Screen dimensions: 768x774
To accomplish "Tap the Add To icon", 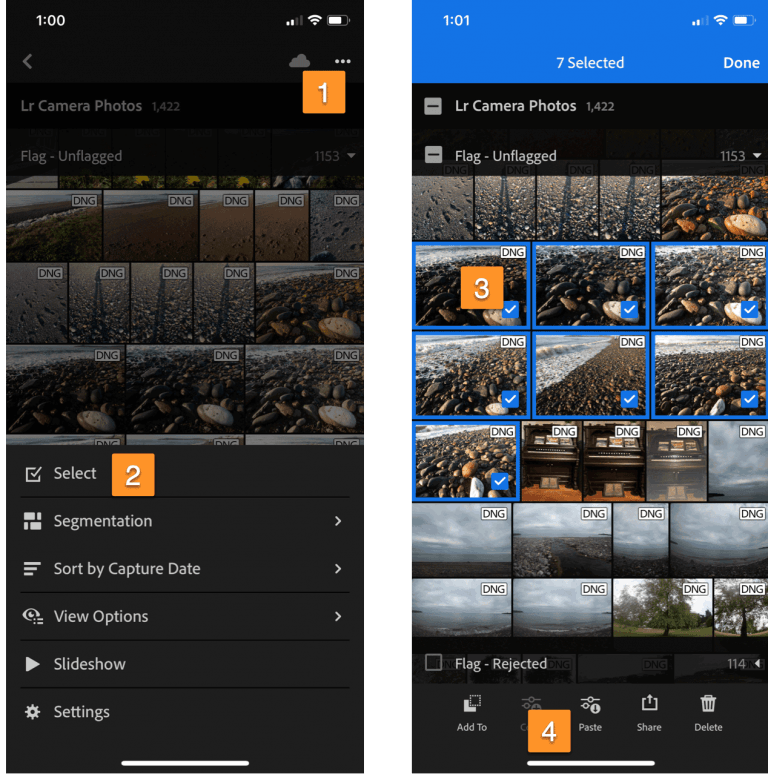I will coord(472,711).
